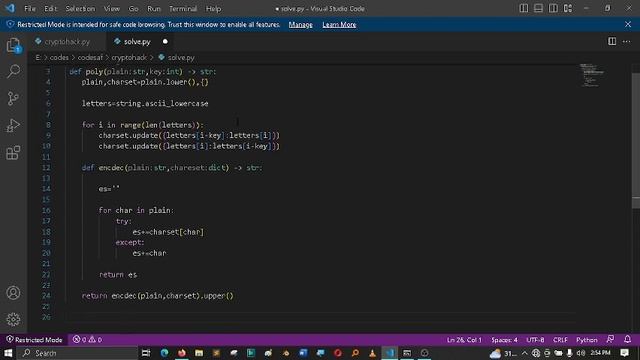Change file encoding UTF-8

[x=535, y=340]
